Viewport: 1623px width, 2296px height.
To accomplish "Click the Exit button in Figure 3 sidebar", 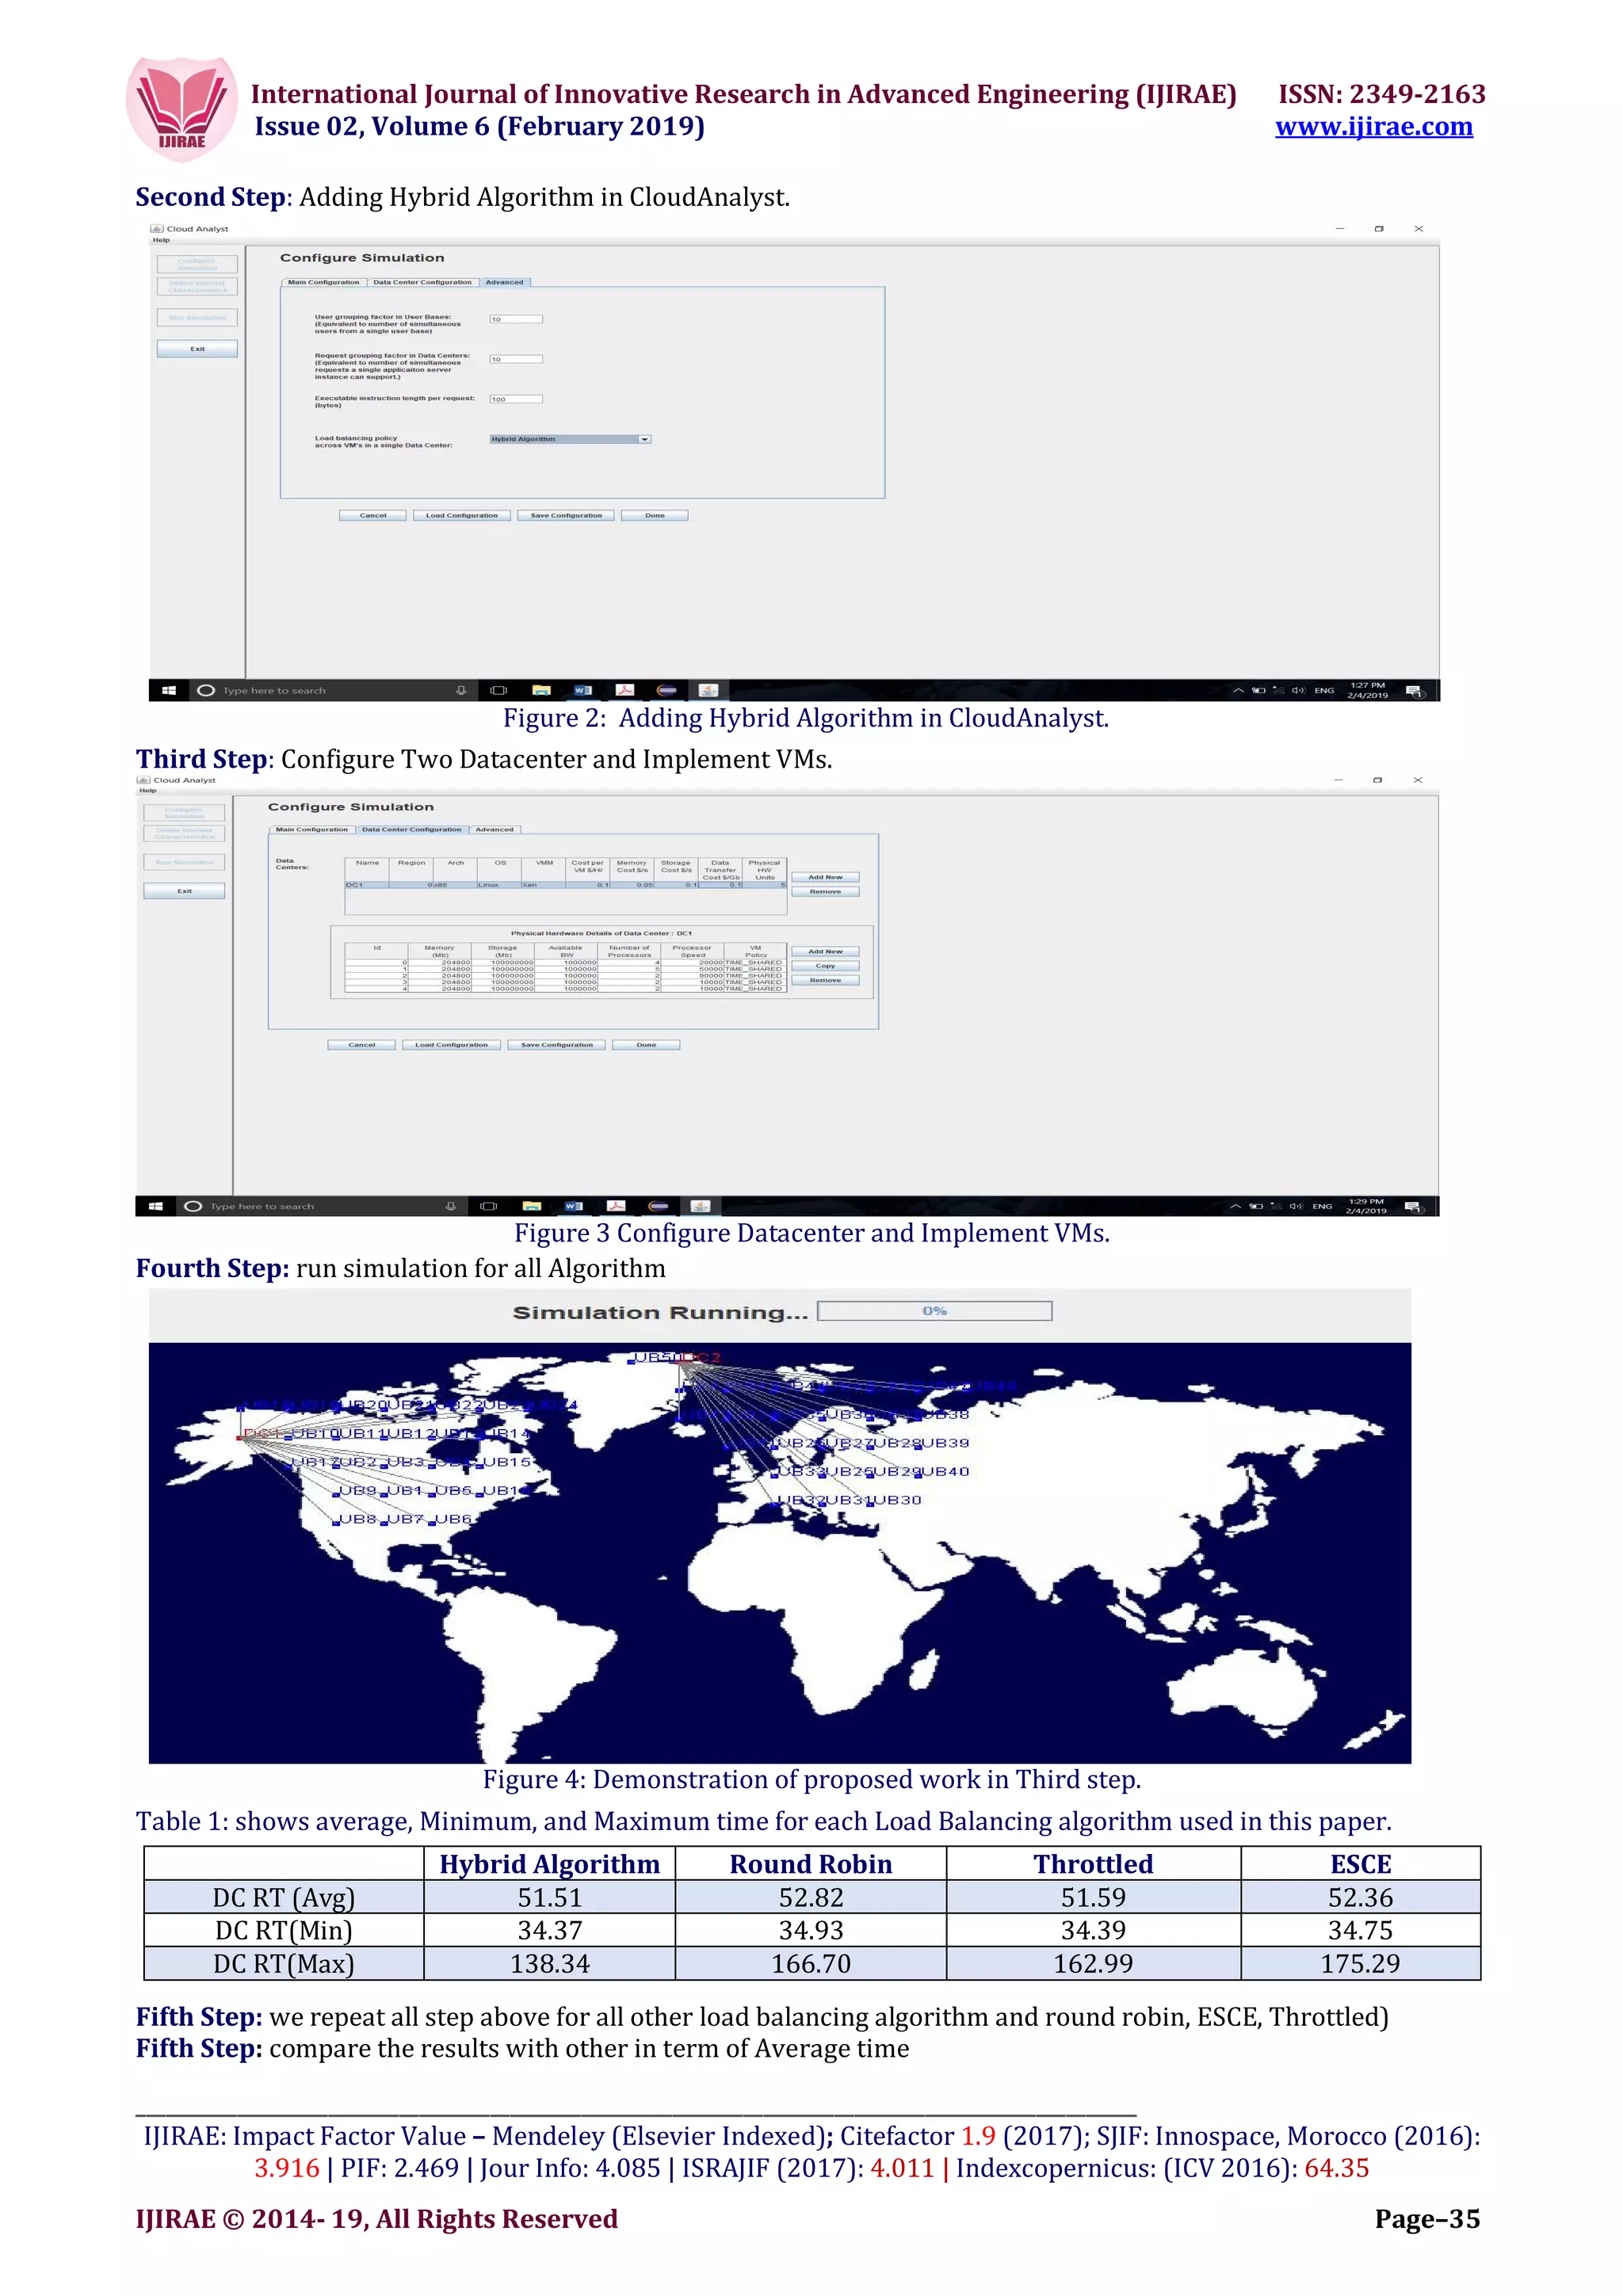I will point(184,891).
